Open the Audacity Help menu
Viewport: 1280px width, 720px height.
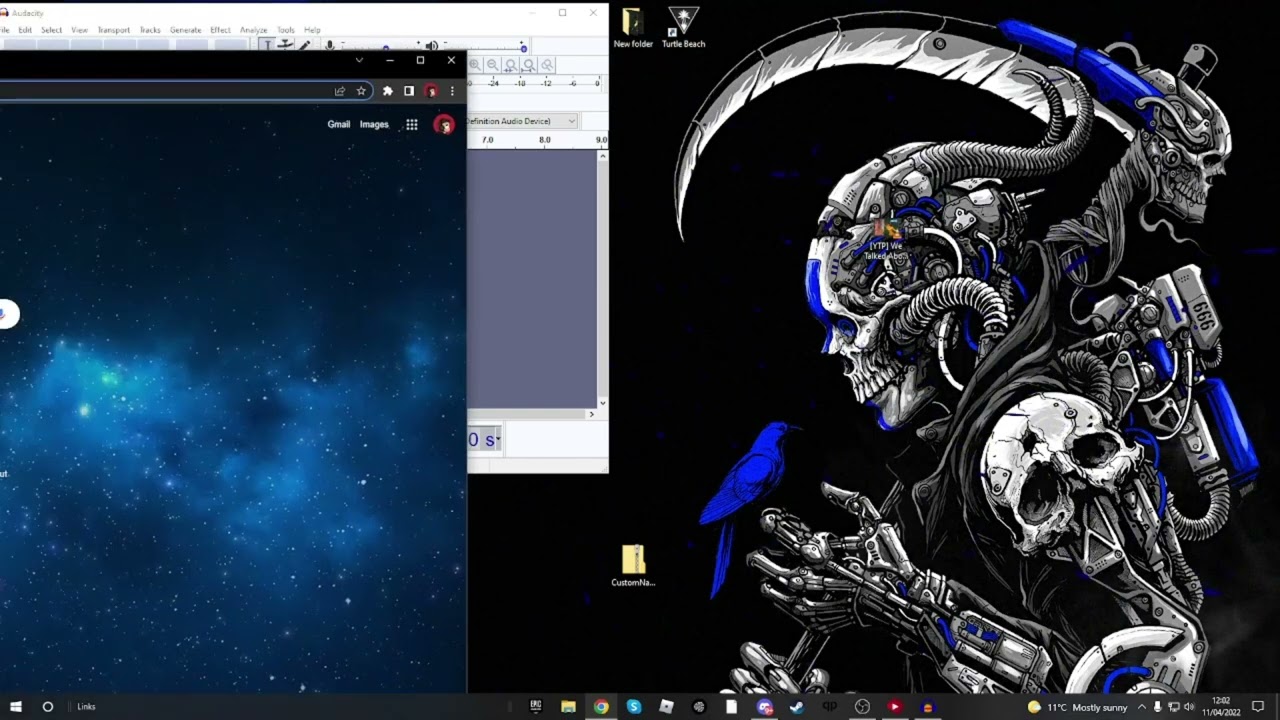(312, 30)
